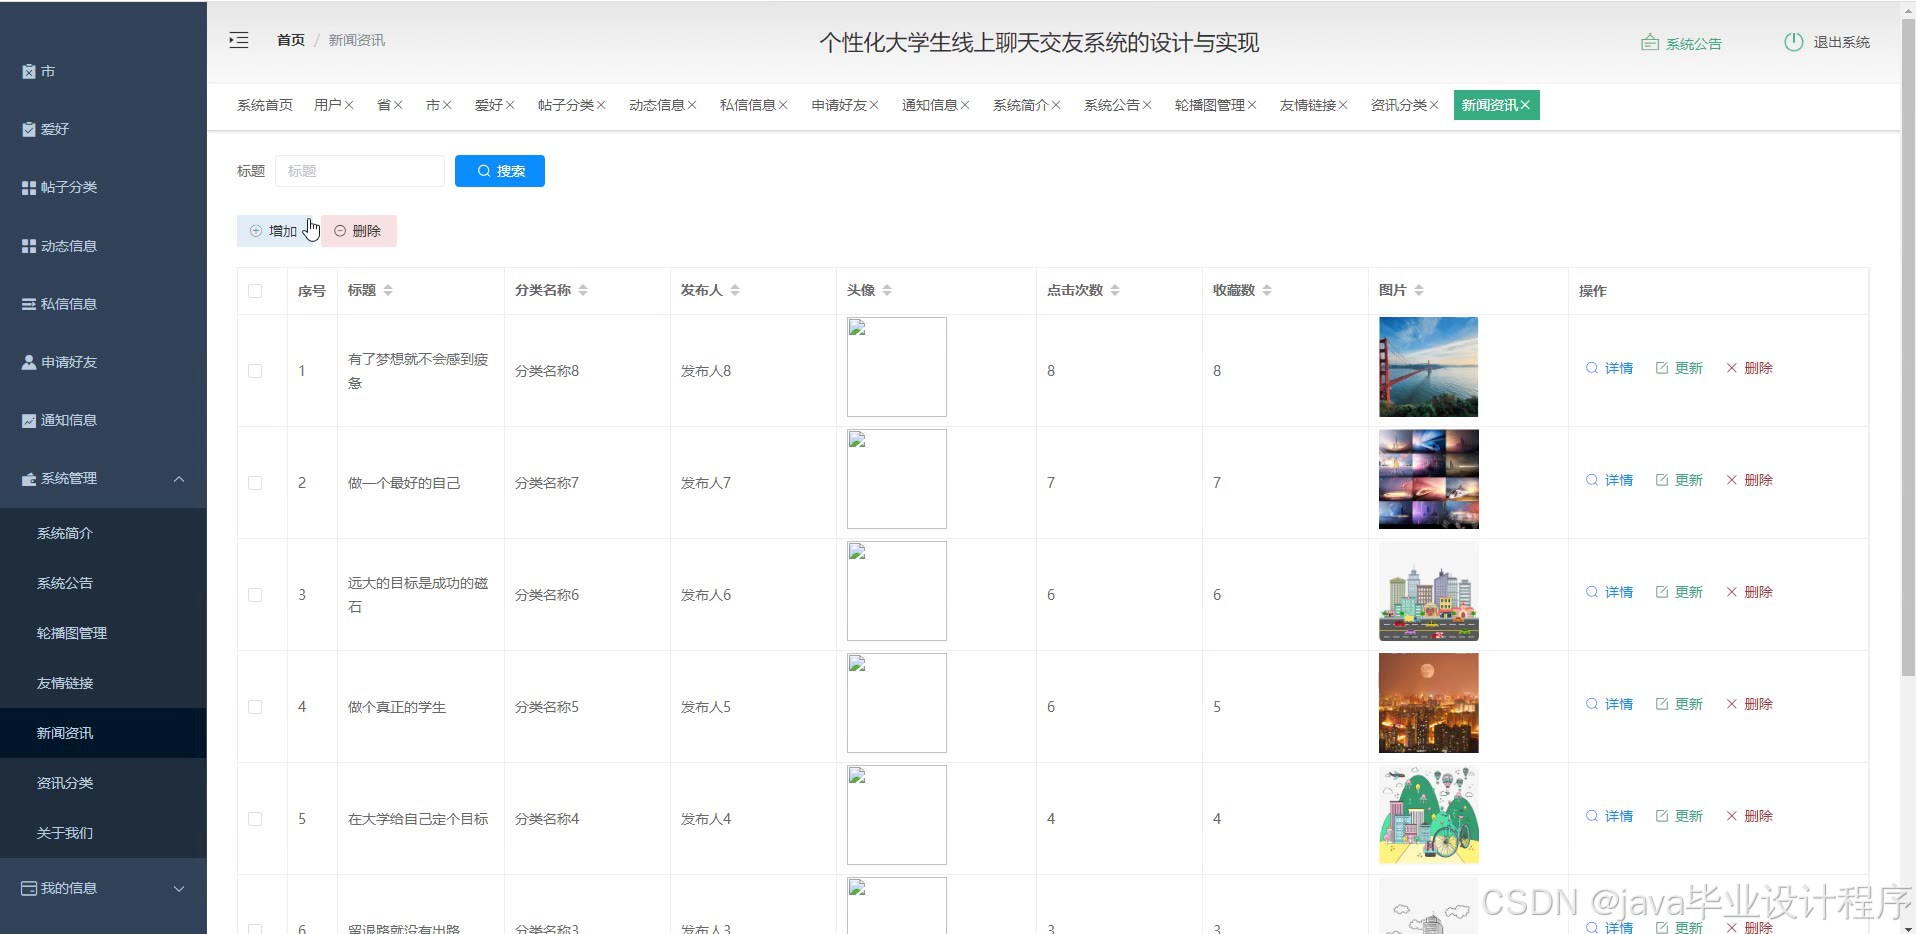The width and height of the screenshot is (1916, 934).
Task: Click the 增加 button to add news
Action: coord(274,231)
